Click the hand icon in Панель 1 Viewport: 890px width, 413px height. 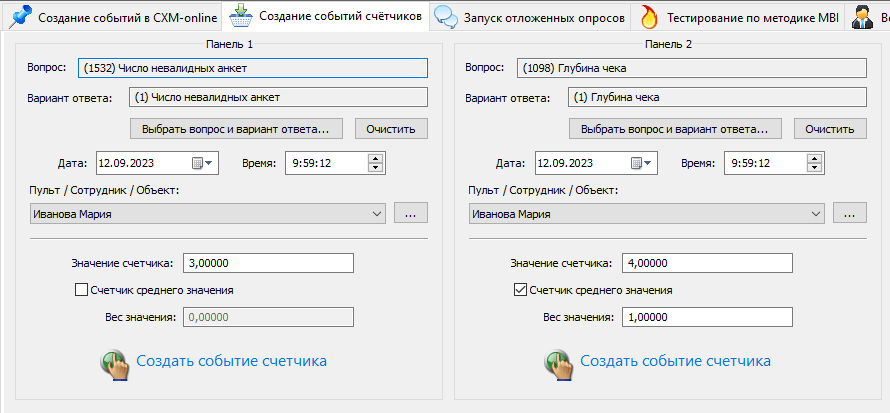point(114,362)
